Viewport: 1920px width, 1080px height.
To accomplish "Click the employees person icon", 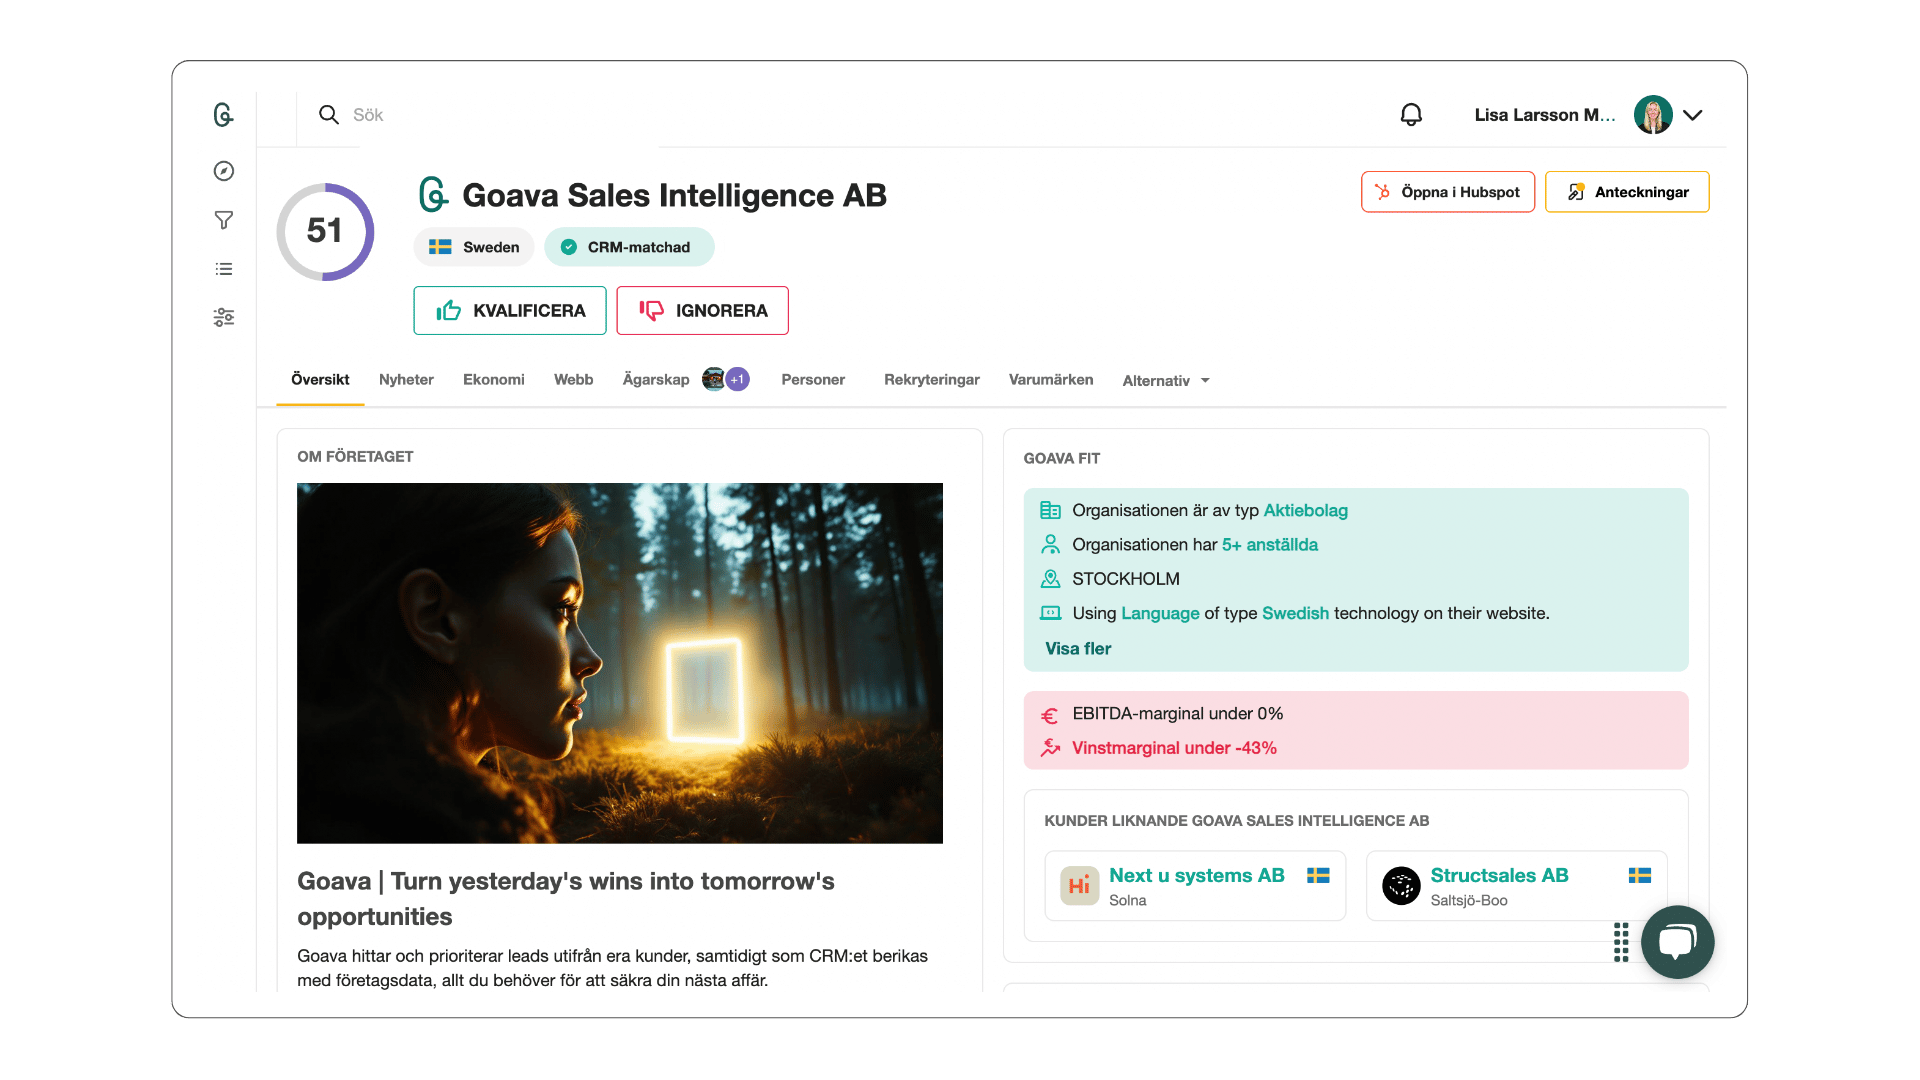I will (x=1050, y=545).
